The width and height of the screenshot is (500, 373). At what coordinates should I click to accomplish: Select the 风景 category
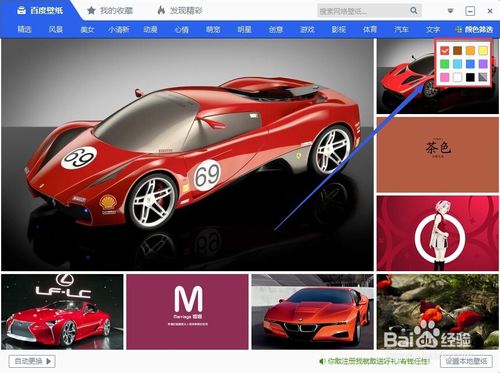pos(55,29)
